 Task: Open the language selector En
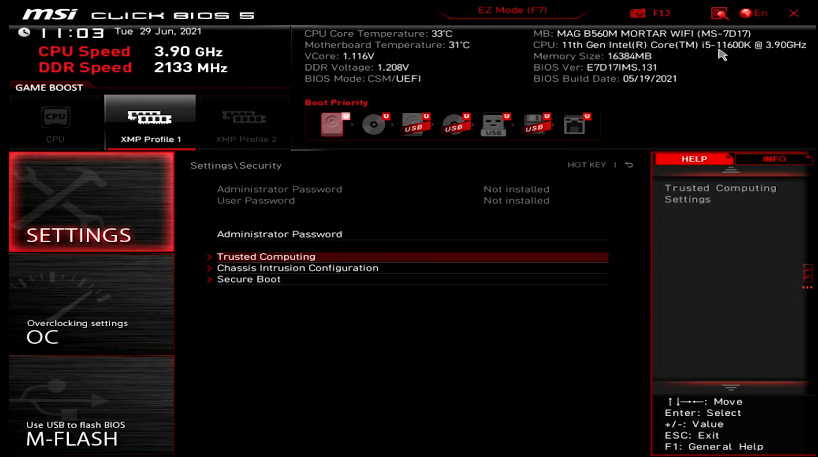coord(753,14)
